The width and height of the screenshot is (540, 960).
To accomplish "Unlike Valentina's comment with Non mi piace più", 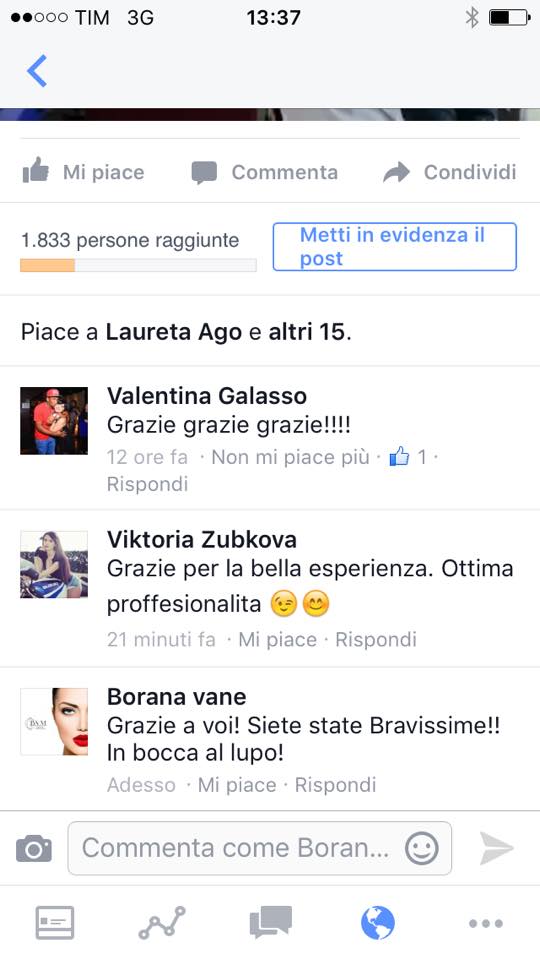I will tap(290, 457).
